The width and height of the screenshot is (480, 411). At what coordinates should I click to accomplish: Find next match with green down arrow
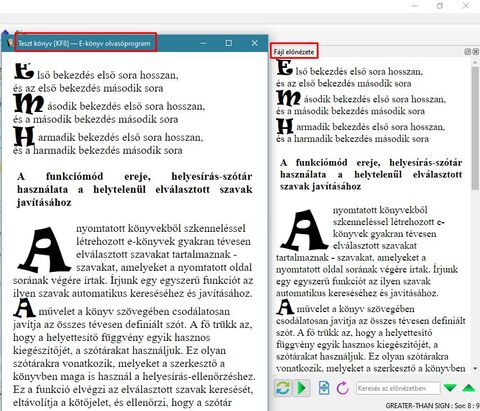[450, 388]
